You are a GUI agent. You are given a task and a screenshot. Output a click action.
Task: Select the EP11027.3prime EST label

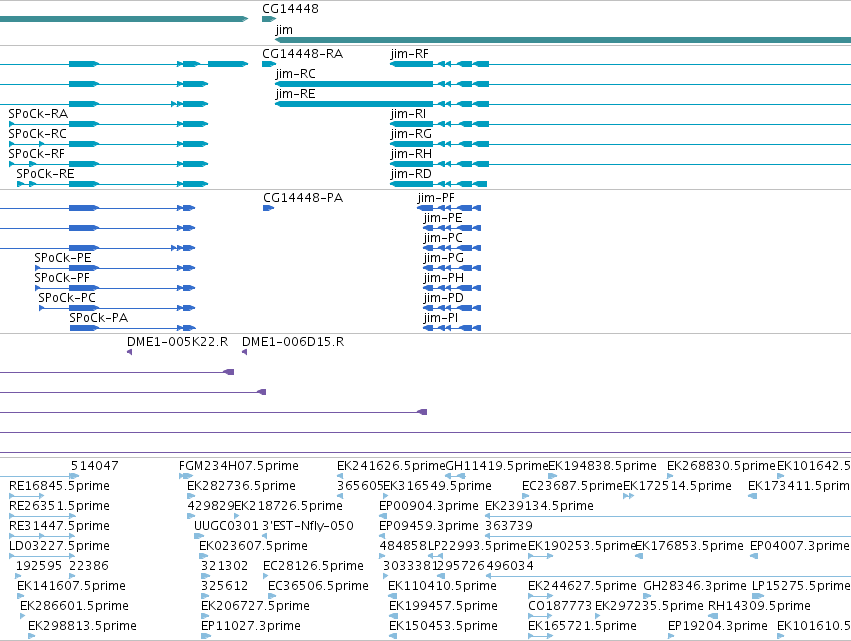click(x=251, y=627)
